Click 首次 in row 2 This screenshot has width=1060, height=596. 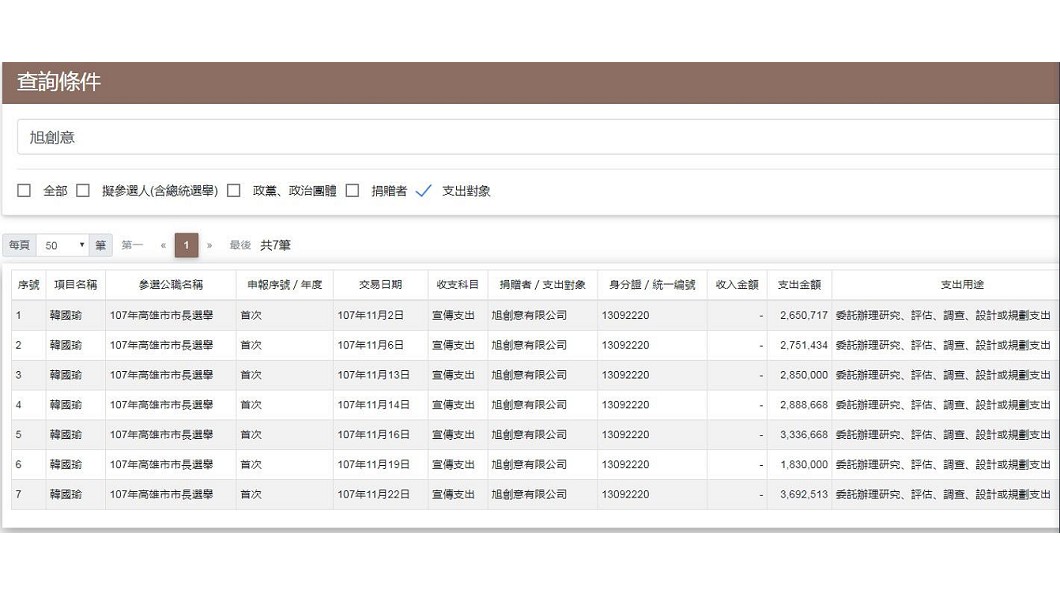click(x=251, y=345)
